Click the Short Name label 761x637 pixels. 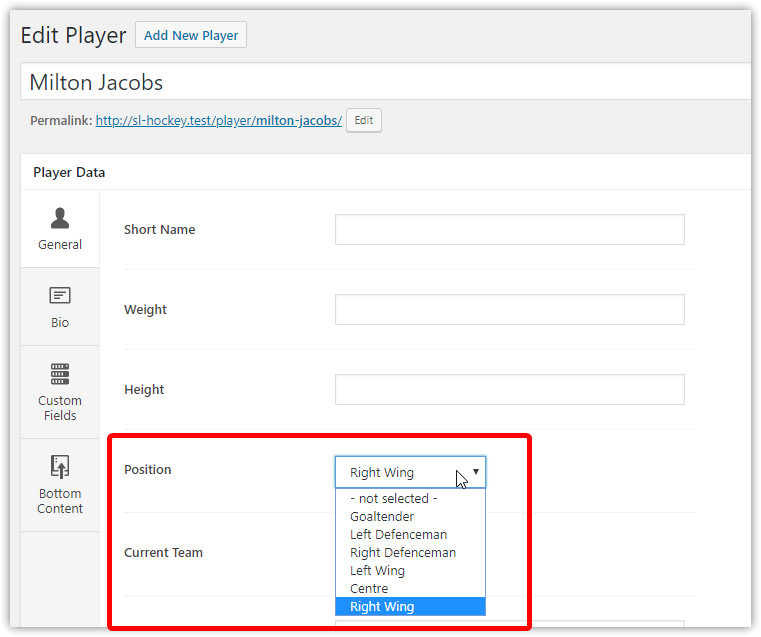[159, 229]
